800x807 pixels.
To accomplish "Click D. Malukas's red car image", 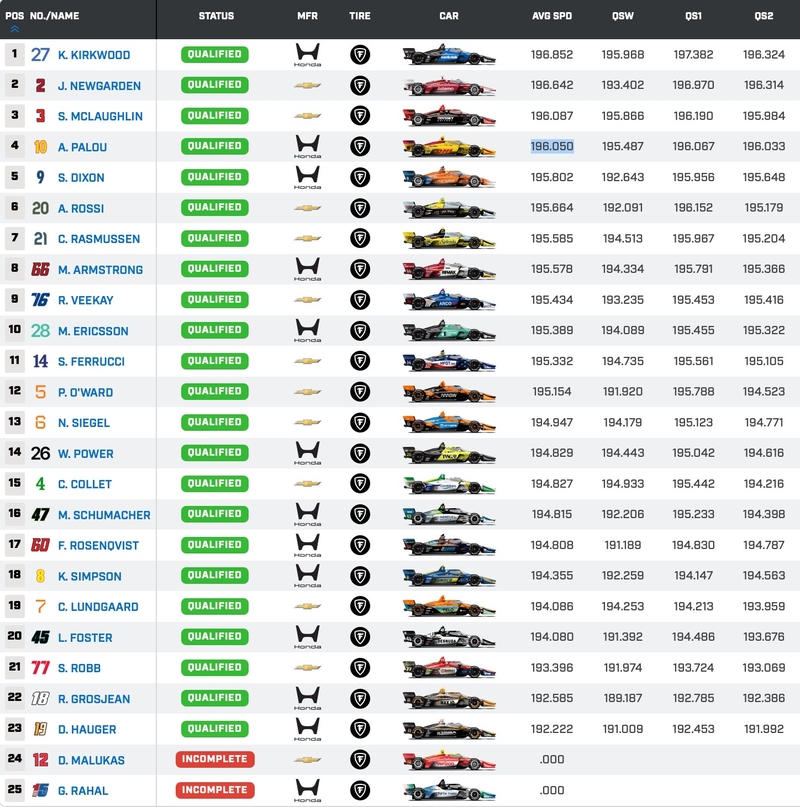I will pyautogui.click(x=449, y=759).
